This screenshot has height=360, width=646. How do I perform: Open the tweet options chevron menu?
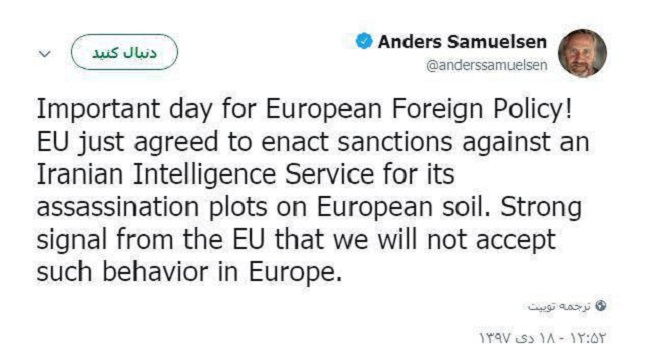[x=44, y=54]
